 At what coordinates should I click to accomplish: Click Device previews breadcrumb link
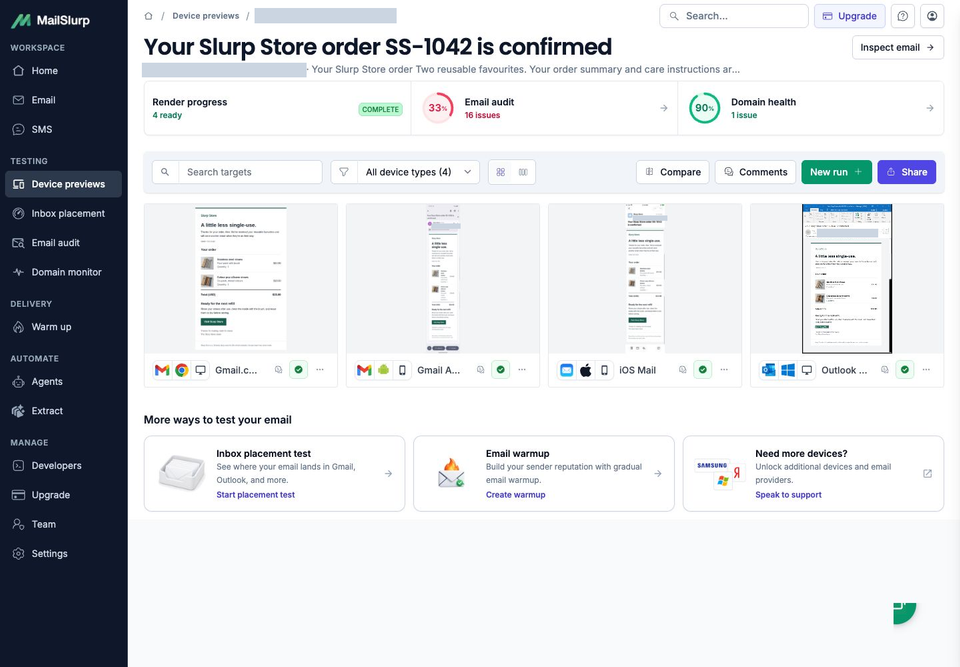point(206,16)
